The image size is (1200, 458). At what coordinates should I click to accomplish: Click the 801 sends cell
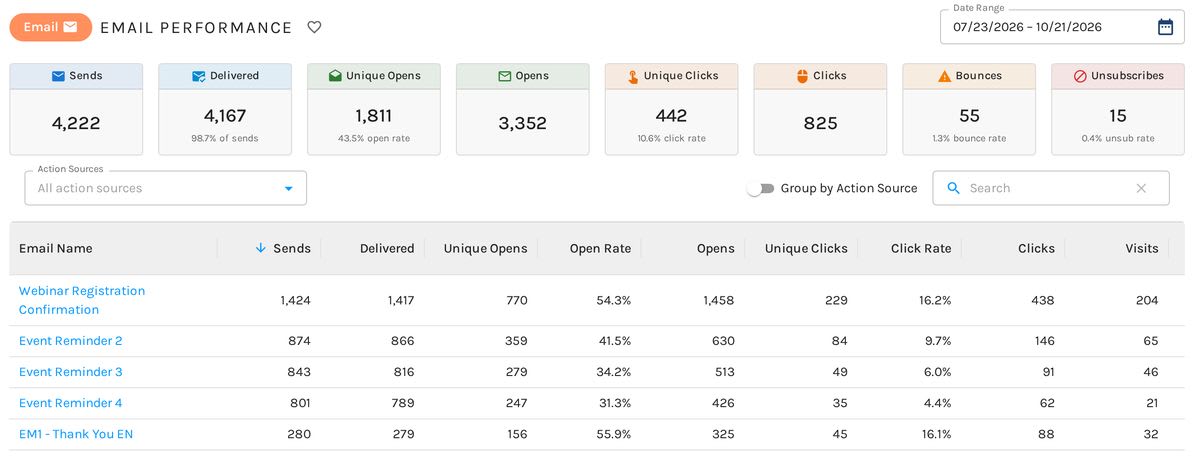click(x=299, y=403)
